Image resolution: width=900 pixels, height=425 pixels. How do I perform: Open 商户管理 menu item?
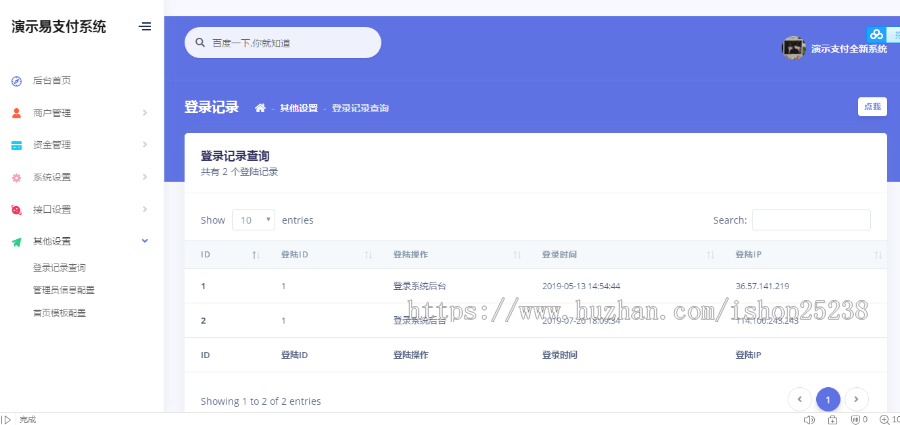(x=52, y=113)
